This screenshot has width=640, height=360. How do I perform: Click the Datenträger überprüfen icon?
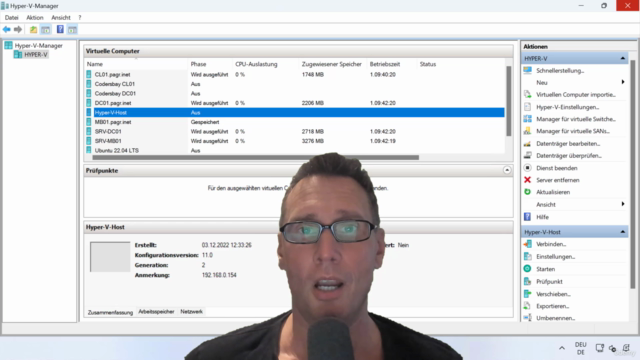coord(527,156)
